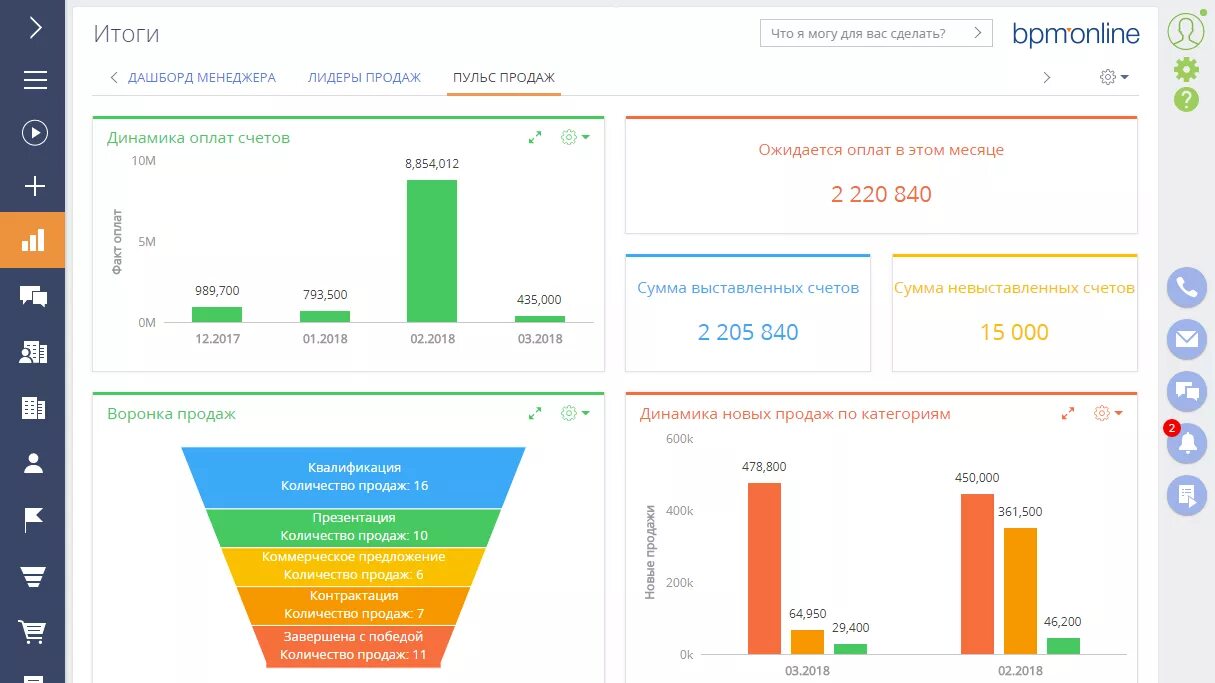1215x683 pixels.
Task: Expand Динамика новых продаж chart fullscreen
Action: (1068, 413)
